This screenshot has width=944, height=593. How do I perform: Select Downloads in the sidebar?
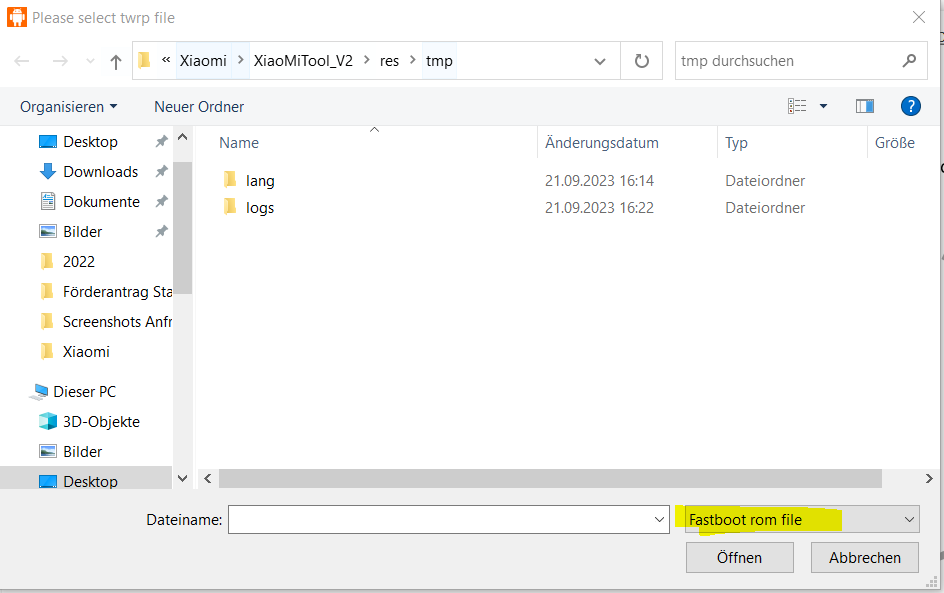tap(100, 172)
